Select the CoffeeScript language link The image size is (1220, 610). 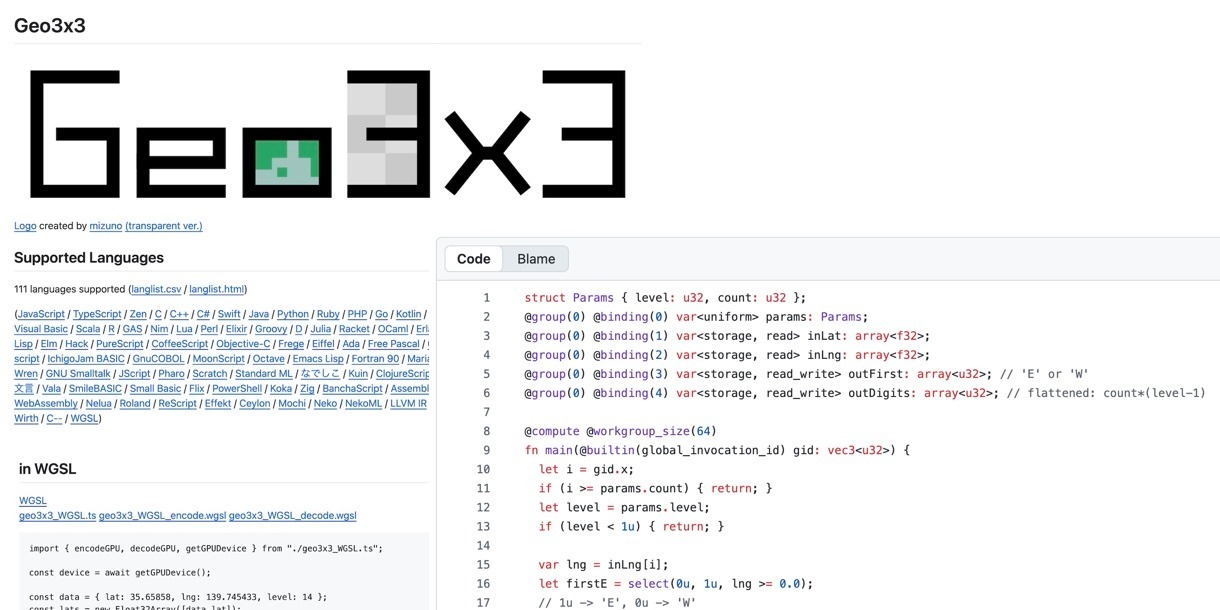point(180,344)
